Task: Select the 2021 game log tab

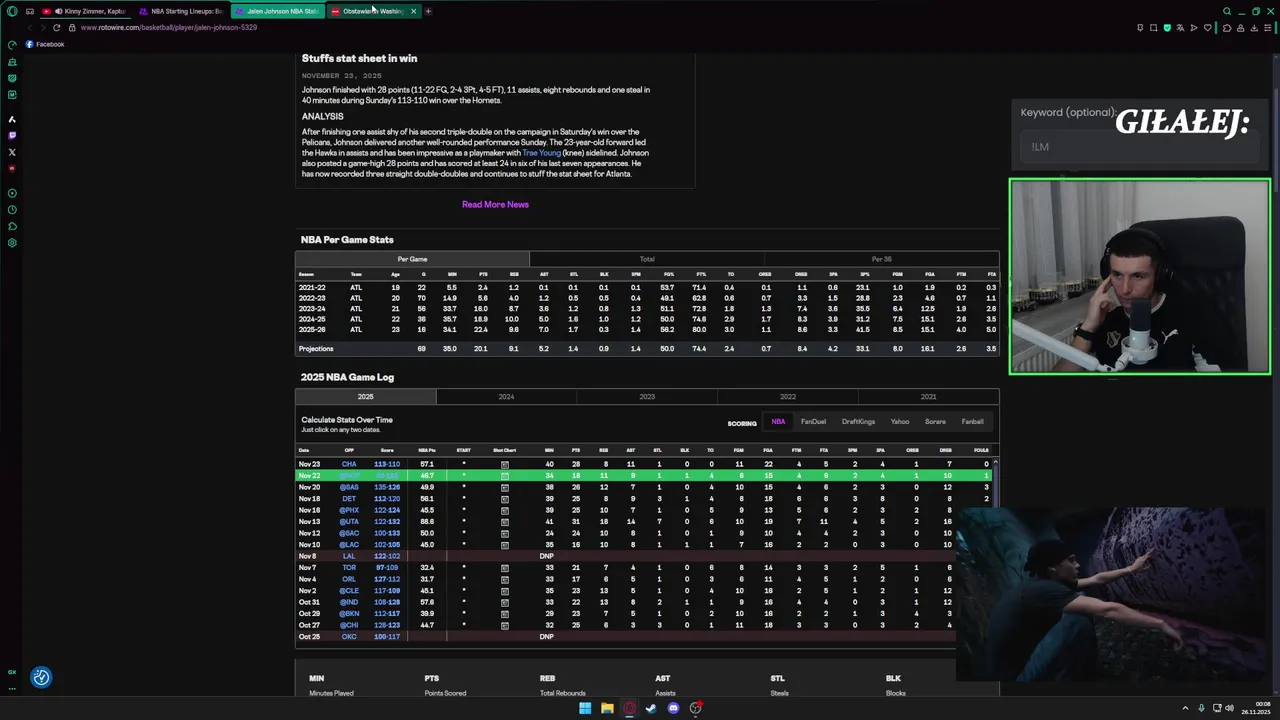Action: point(928,397)
